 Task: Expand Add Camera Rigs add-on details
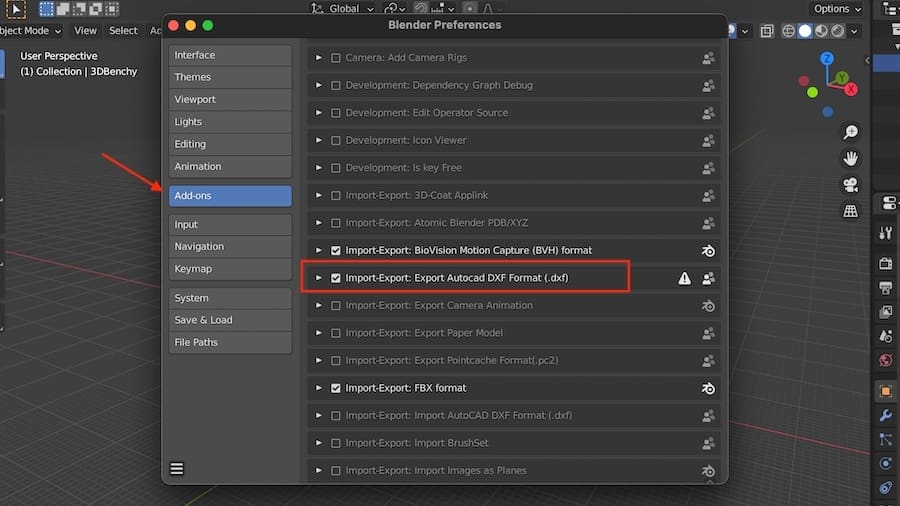319,57
